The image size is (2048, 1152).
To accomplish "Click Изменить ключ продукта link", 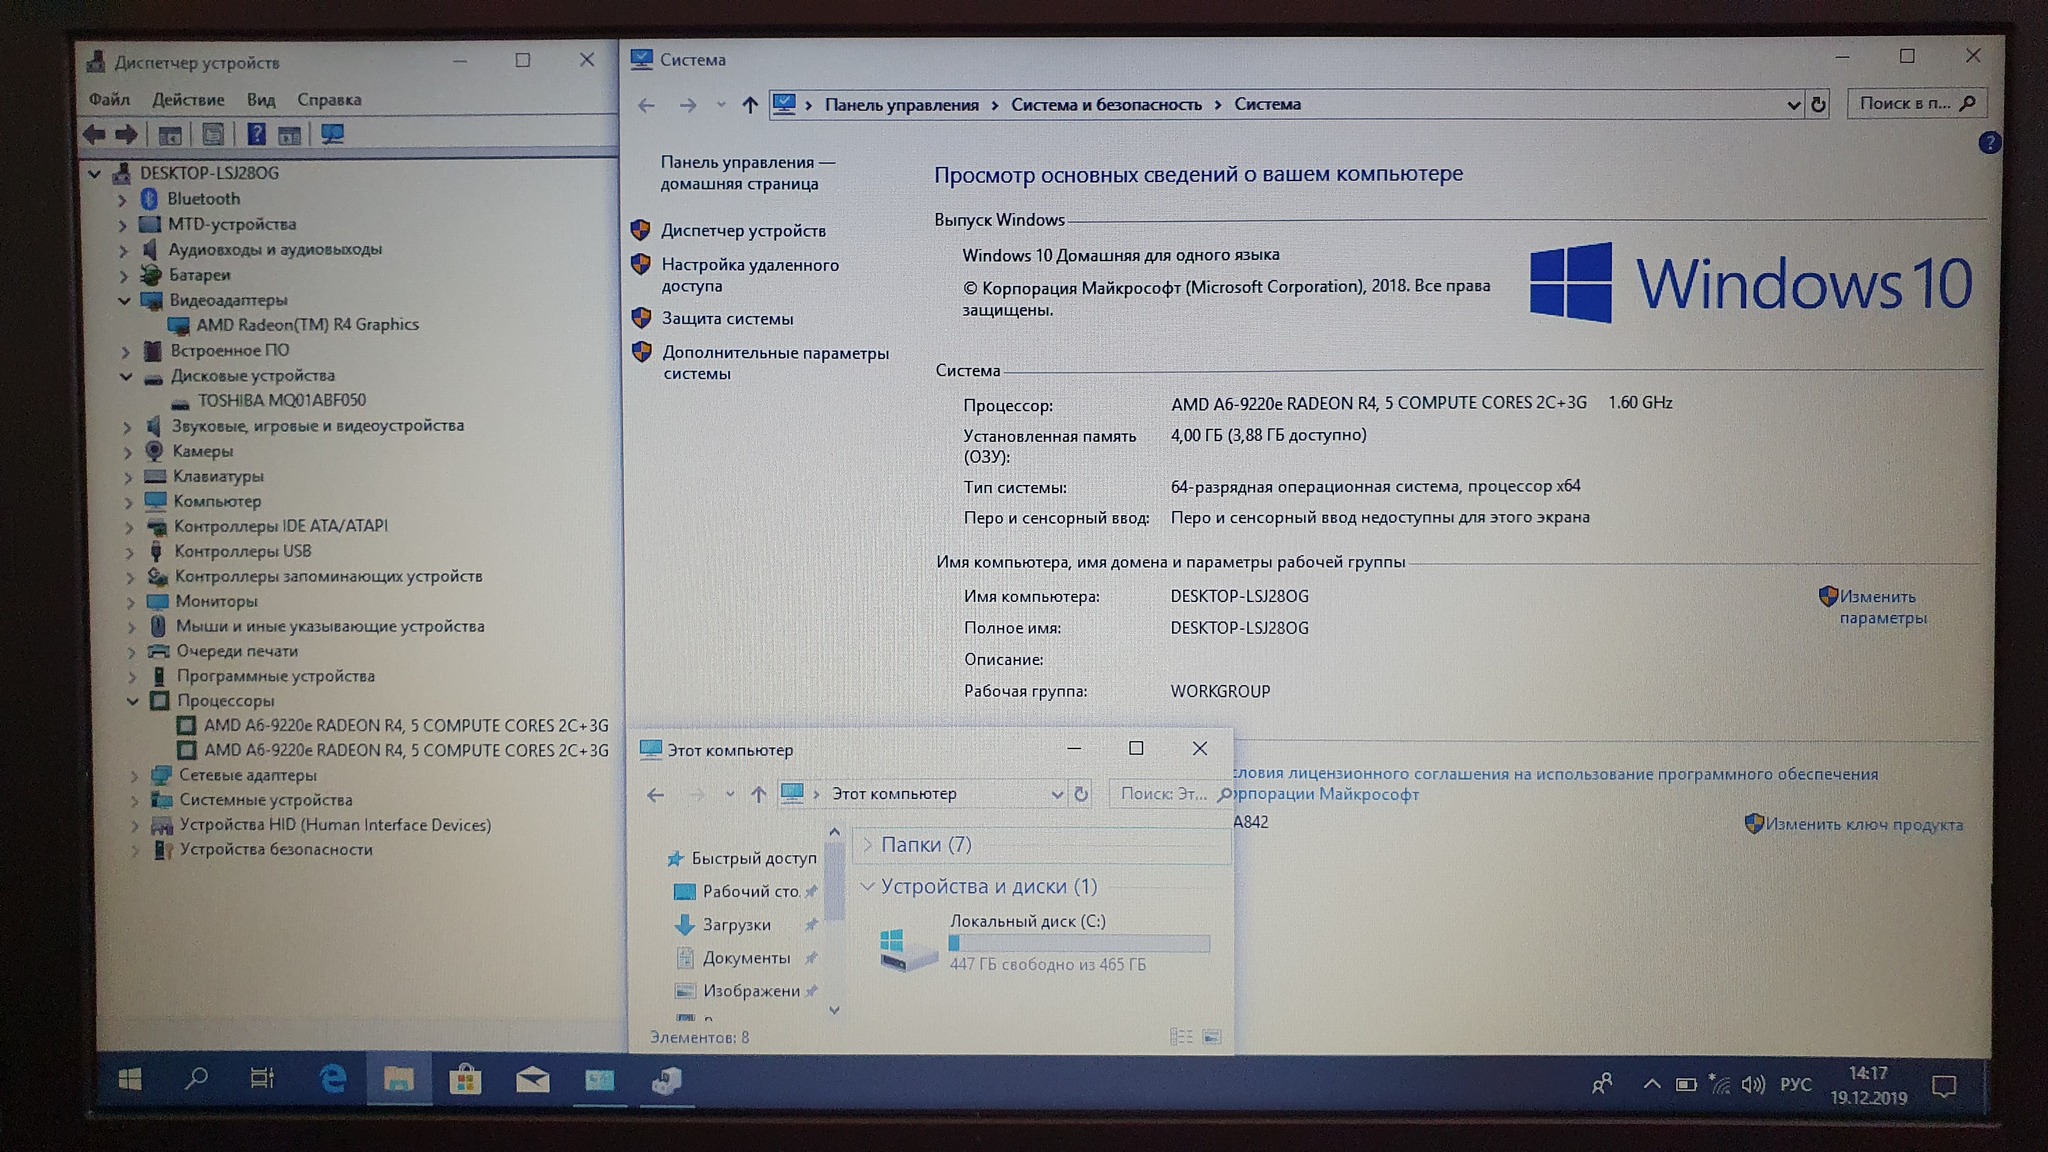I will coord(1863,824).
